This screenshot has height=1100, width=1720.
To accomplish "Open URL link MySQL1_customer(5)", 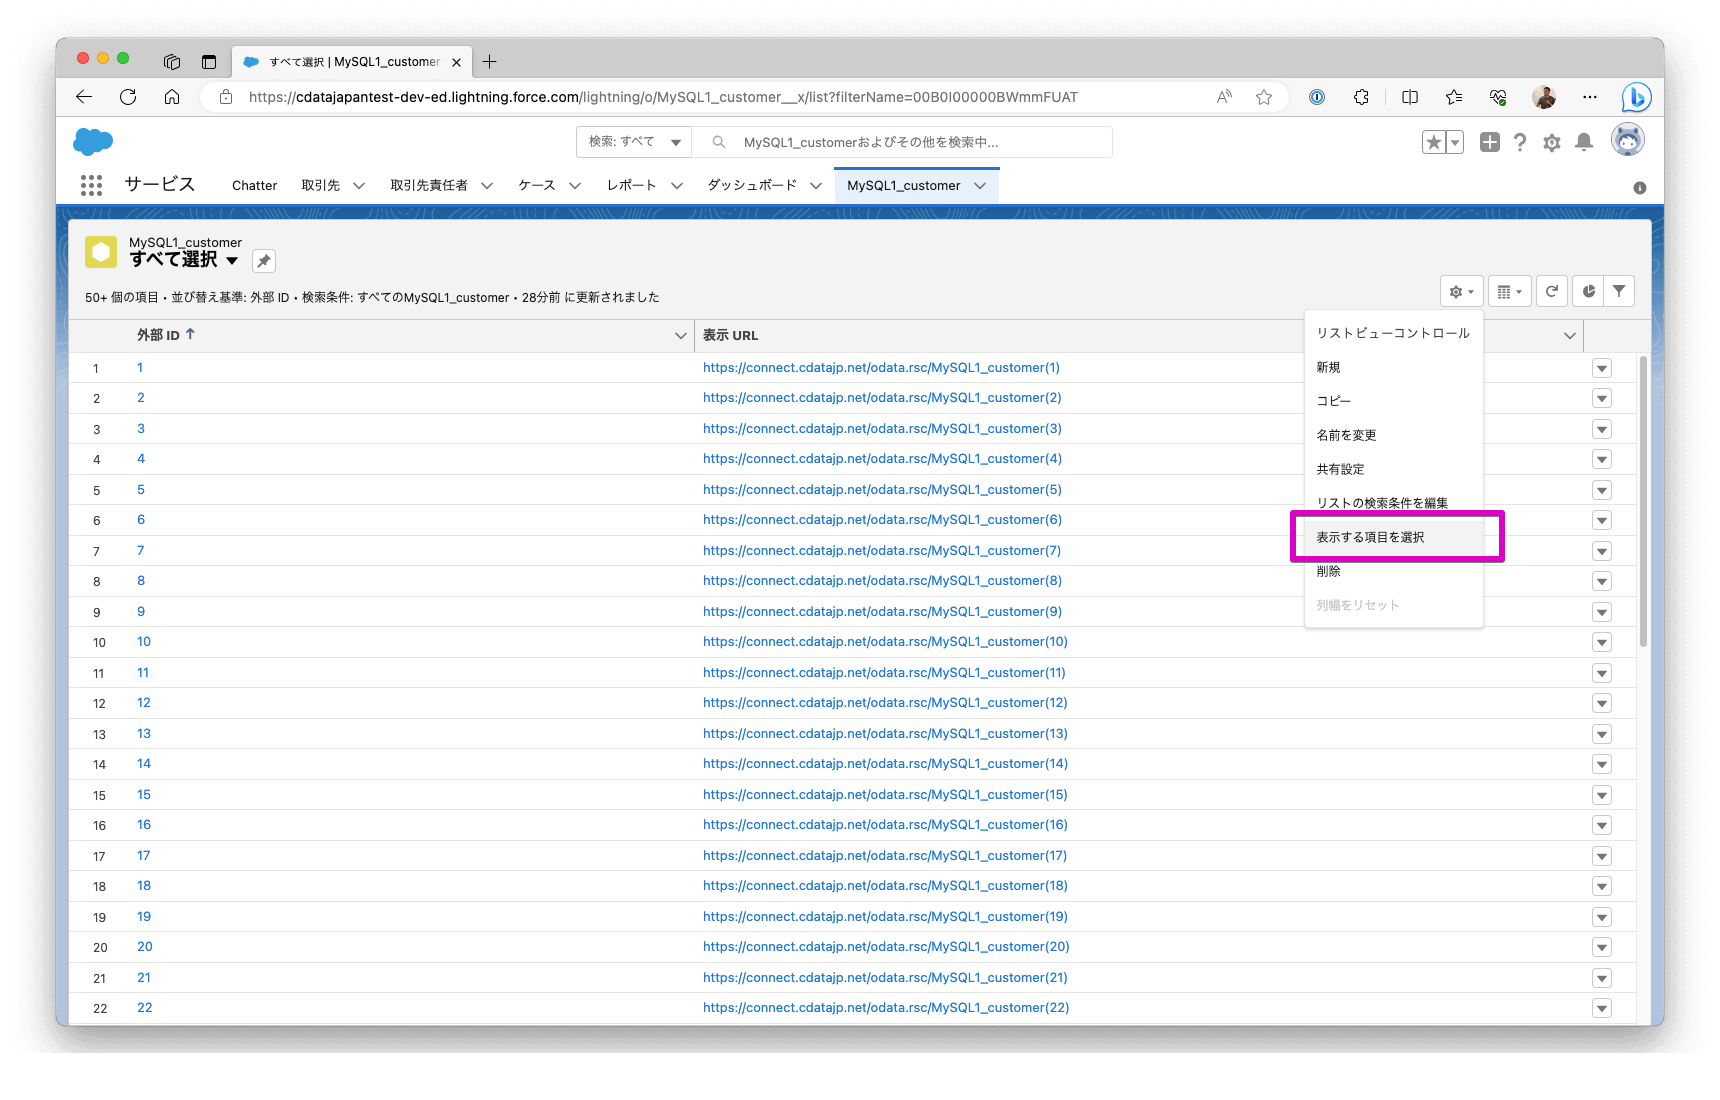I will tap(882, 490).
